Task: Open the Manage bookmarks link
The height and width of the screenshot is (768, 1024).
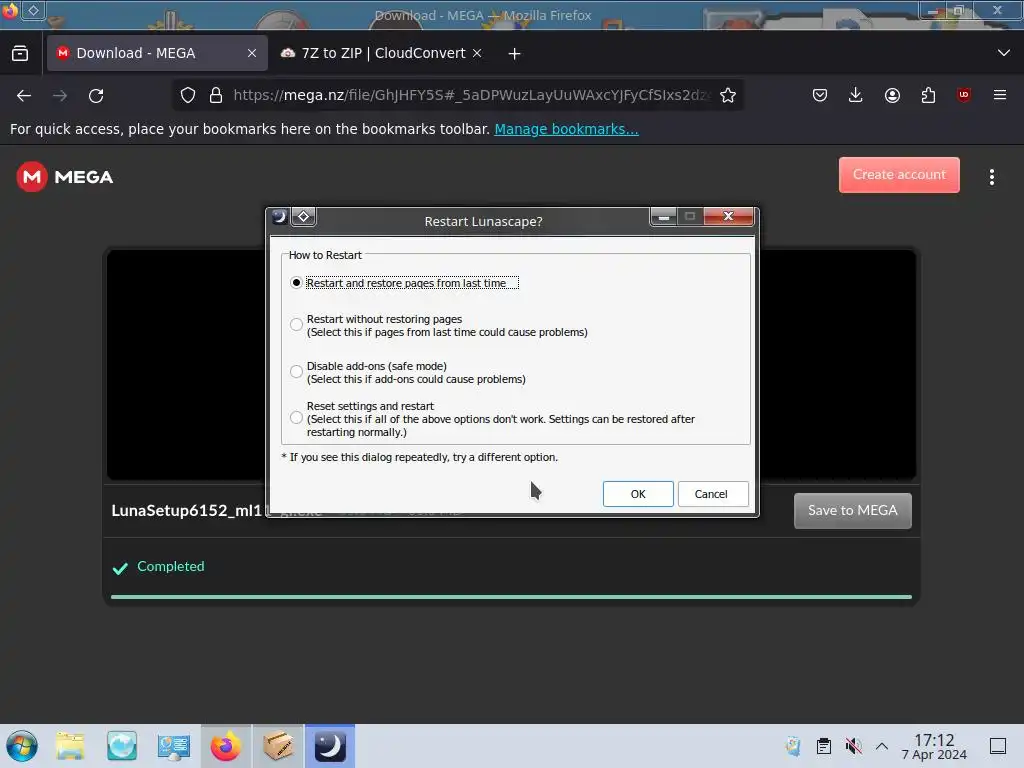Action: [x=566, y=129]
